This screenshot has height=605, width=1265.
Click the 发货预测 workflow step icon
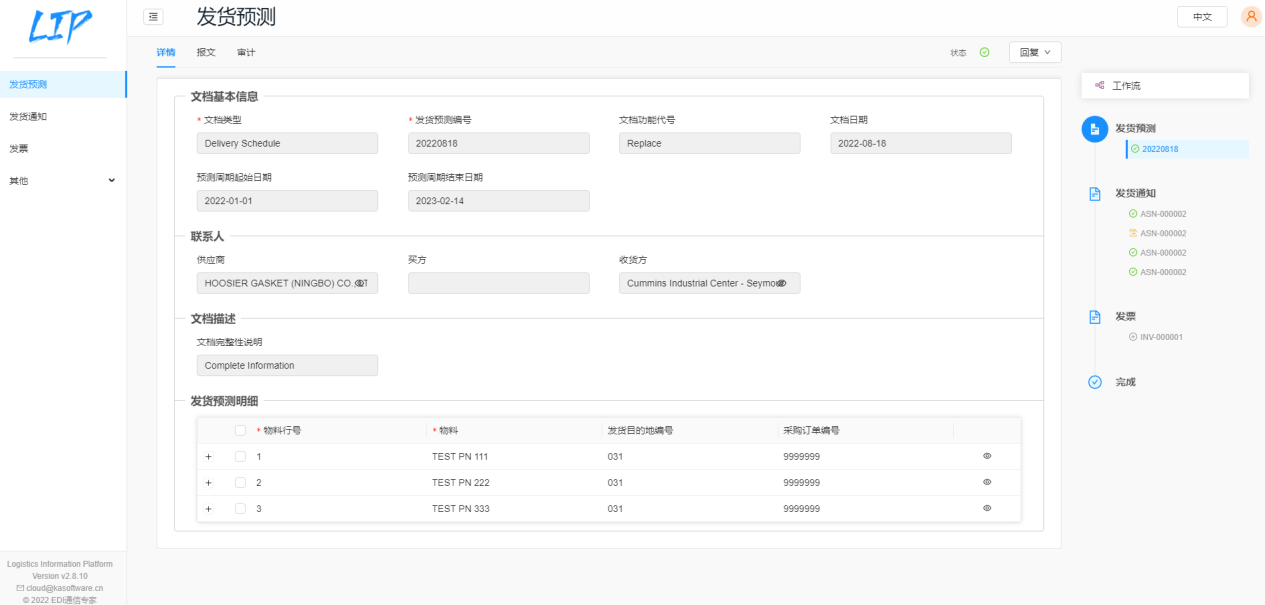tap(1094, 129)
